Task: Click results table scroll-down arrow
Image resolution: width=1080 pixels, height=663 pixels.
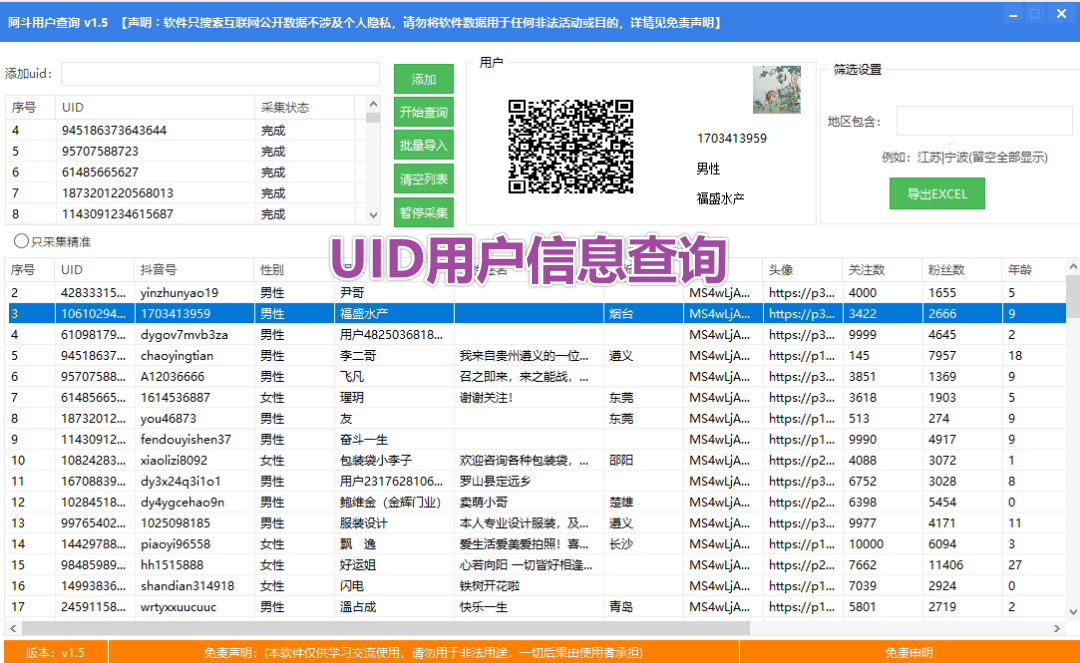Action: point(1072,611)
